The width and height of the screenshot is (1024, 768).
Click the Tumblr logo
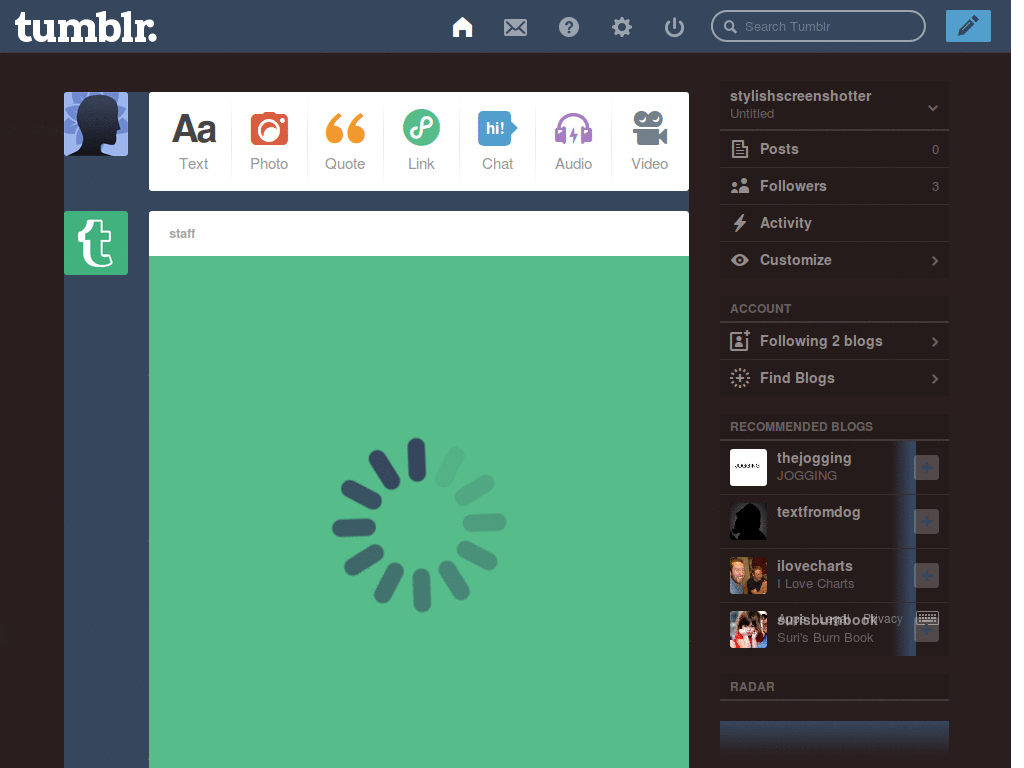click(x=86, y=28)
